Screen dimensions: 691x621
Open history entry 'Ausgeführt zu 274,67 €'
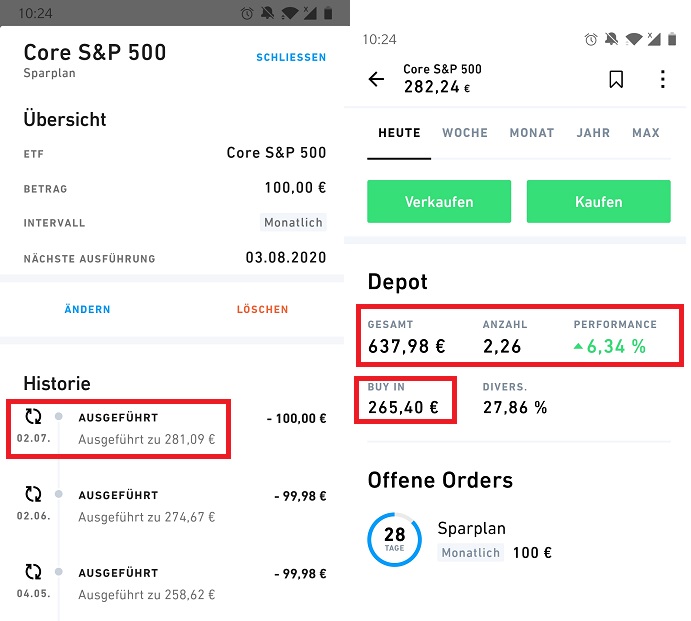[x=147, y=517]
